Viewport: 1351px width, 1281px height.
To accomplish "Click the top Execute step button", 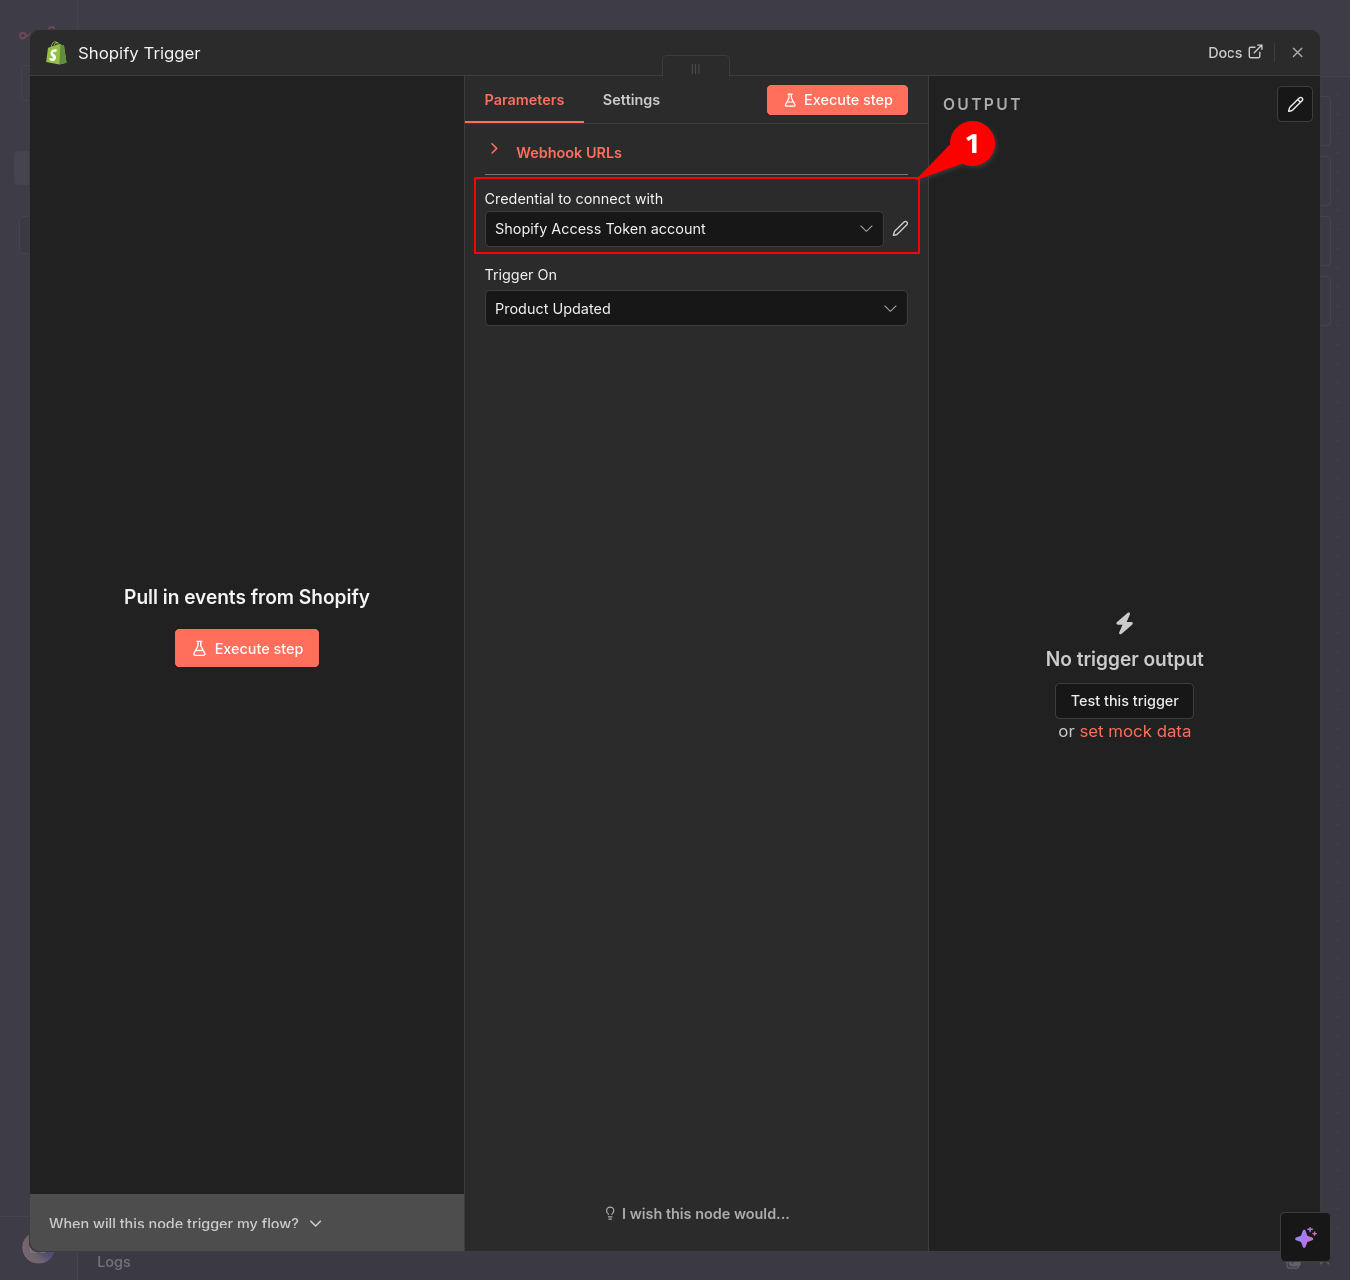I will tap(837, 100).
